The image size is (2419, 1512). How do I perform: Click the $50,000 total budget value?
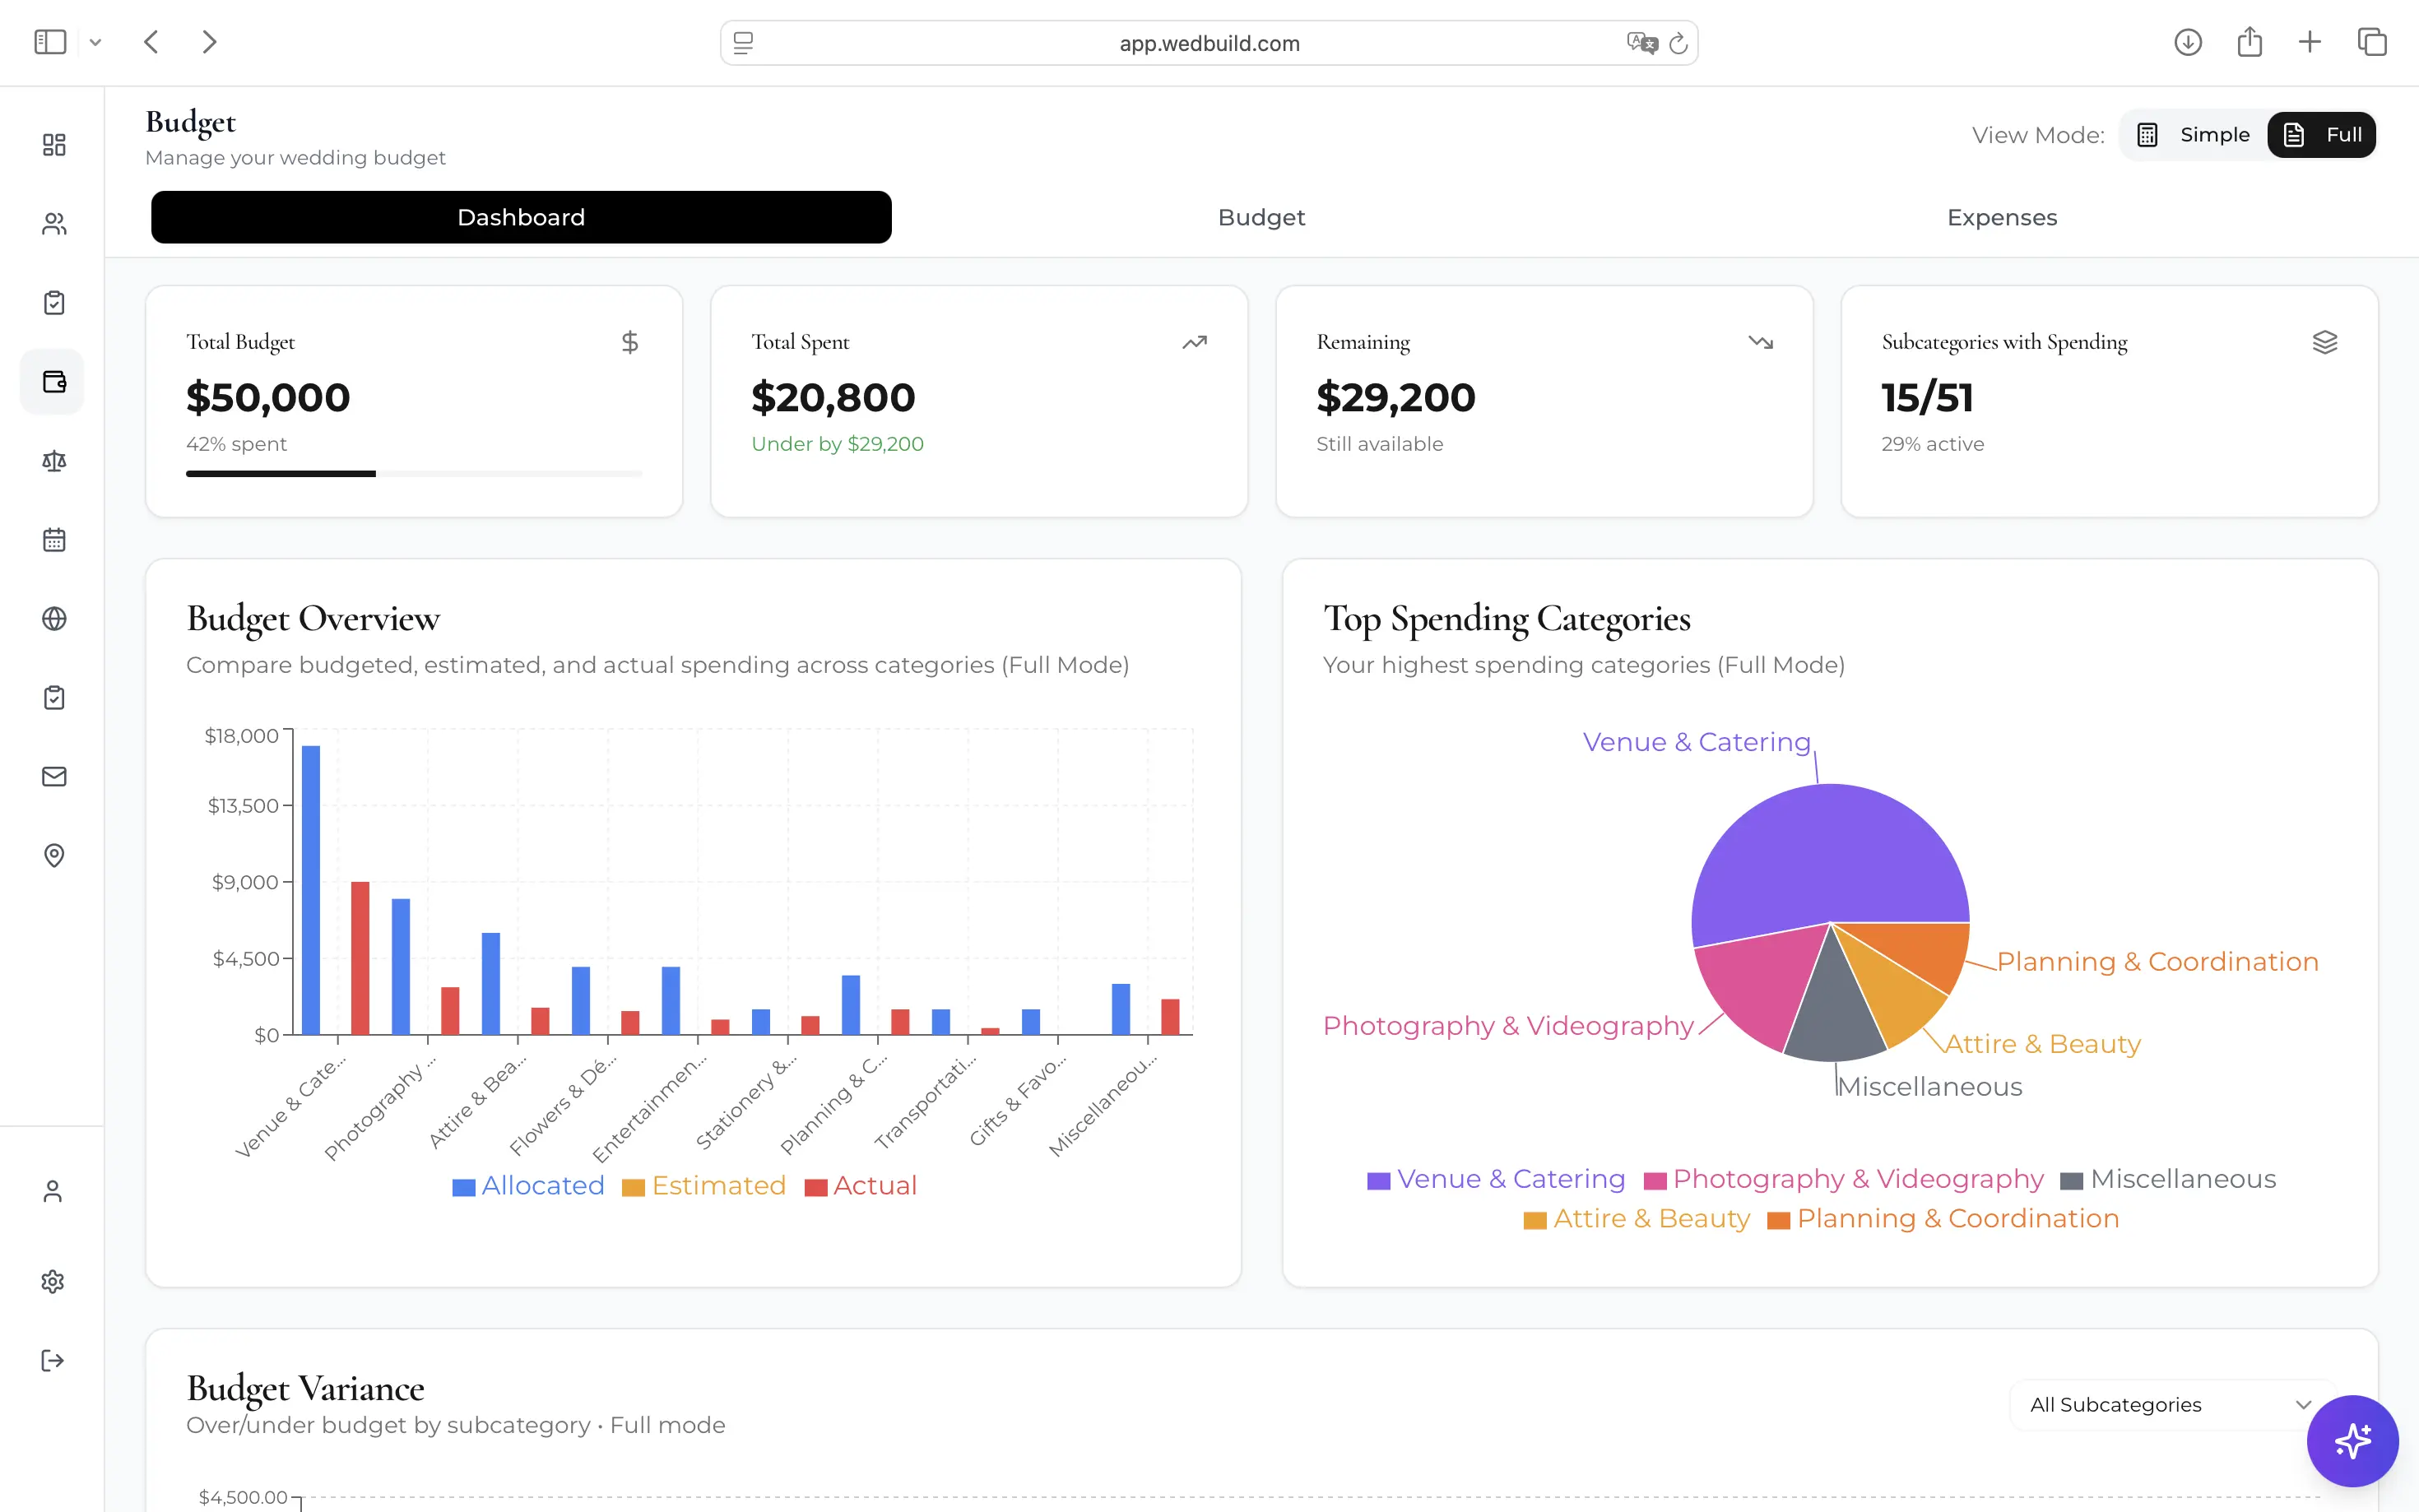[x=268, y=398]
